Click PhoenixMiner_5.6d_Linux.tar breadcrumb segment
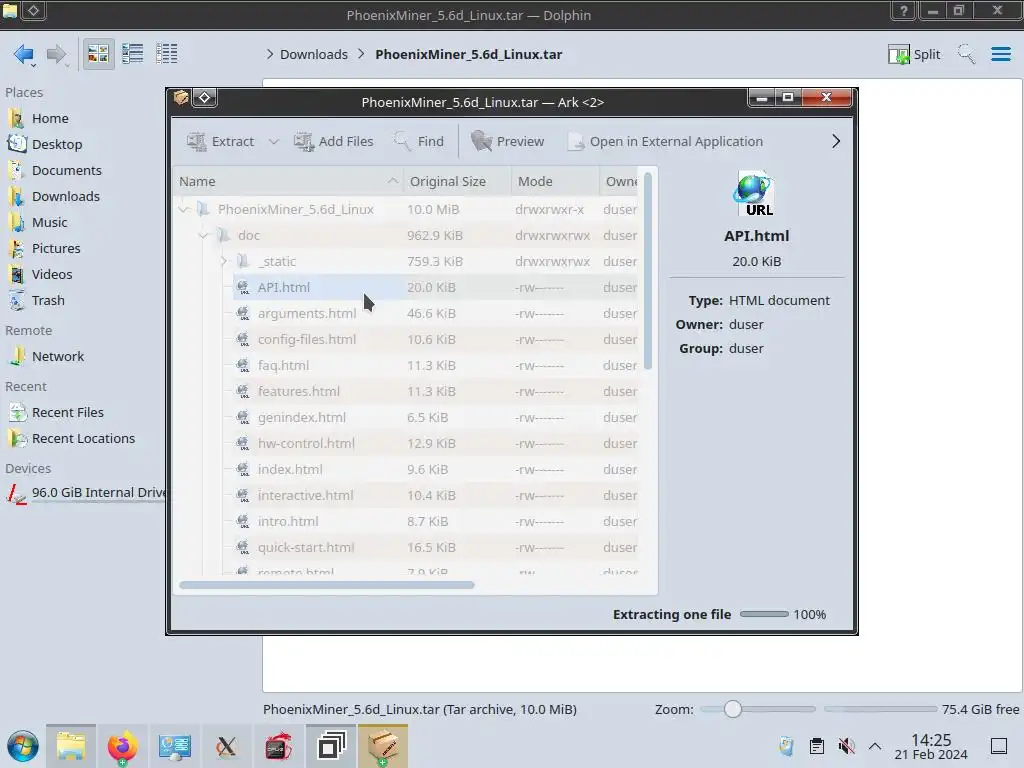 coord(468,54)
